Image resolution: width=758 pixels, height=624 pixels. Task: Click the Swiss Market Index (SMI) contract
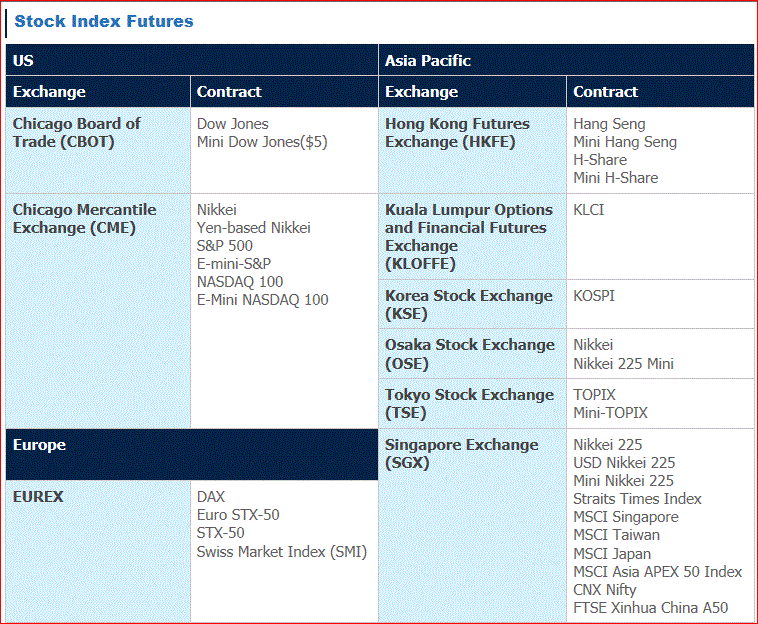[x=282, y=551]
